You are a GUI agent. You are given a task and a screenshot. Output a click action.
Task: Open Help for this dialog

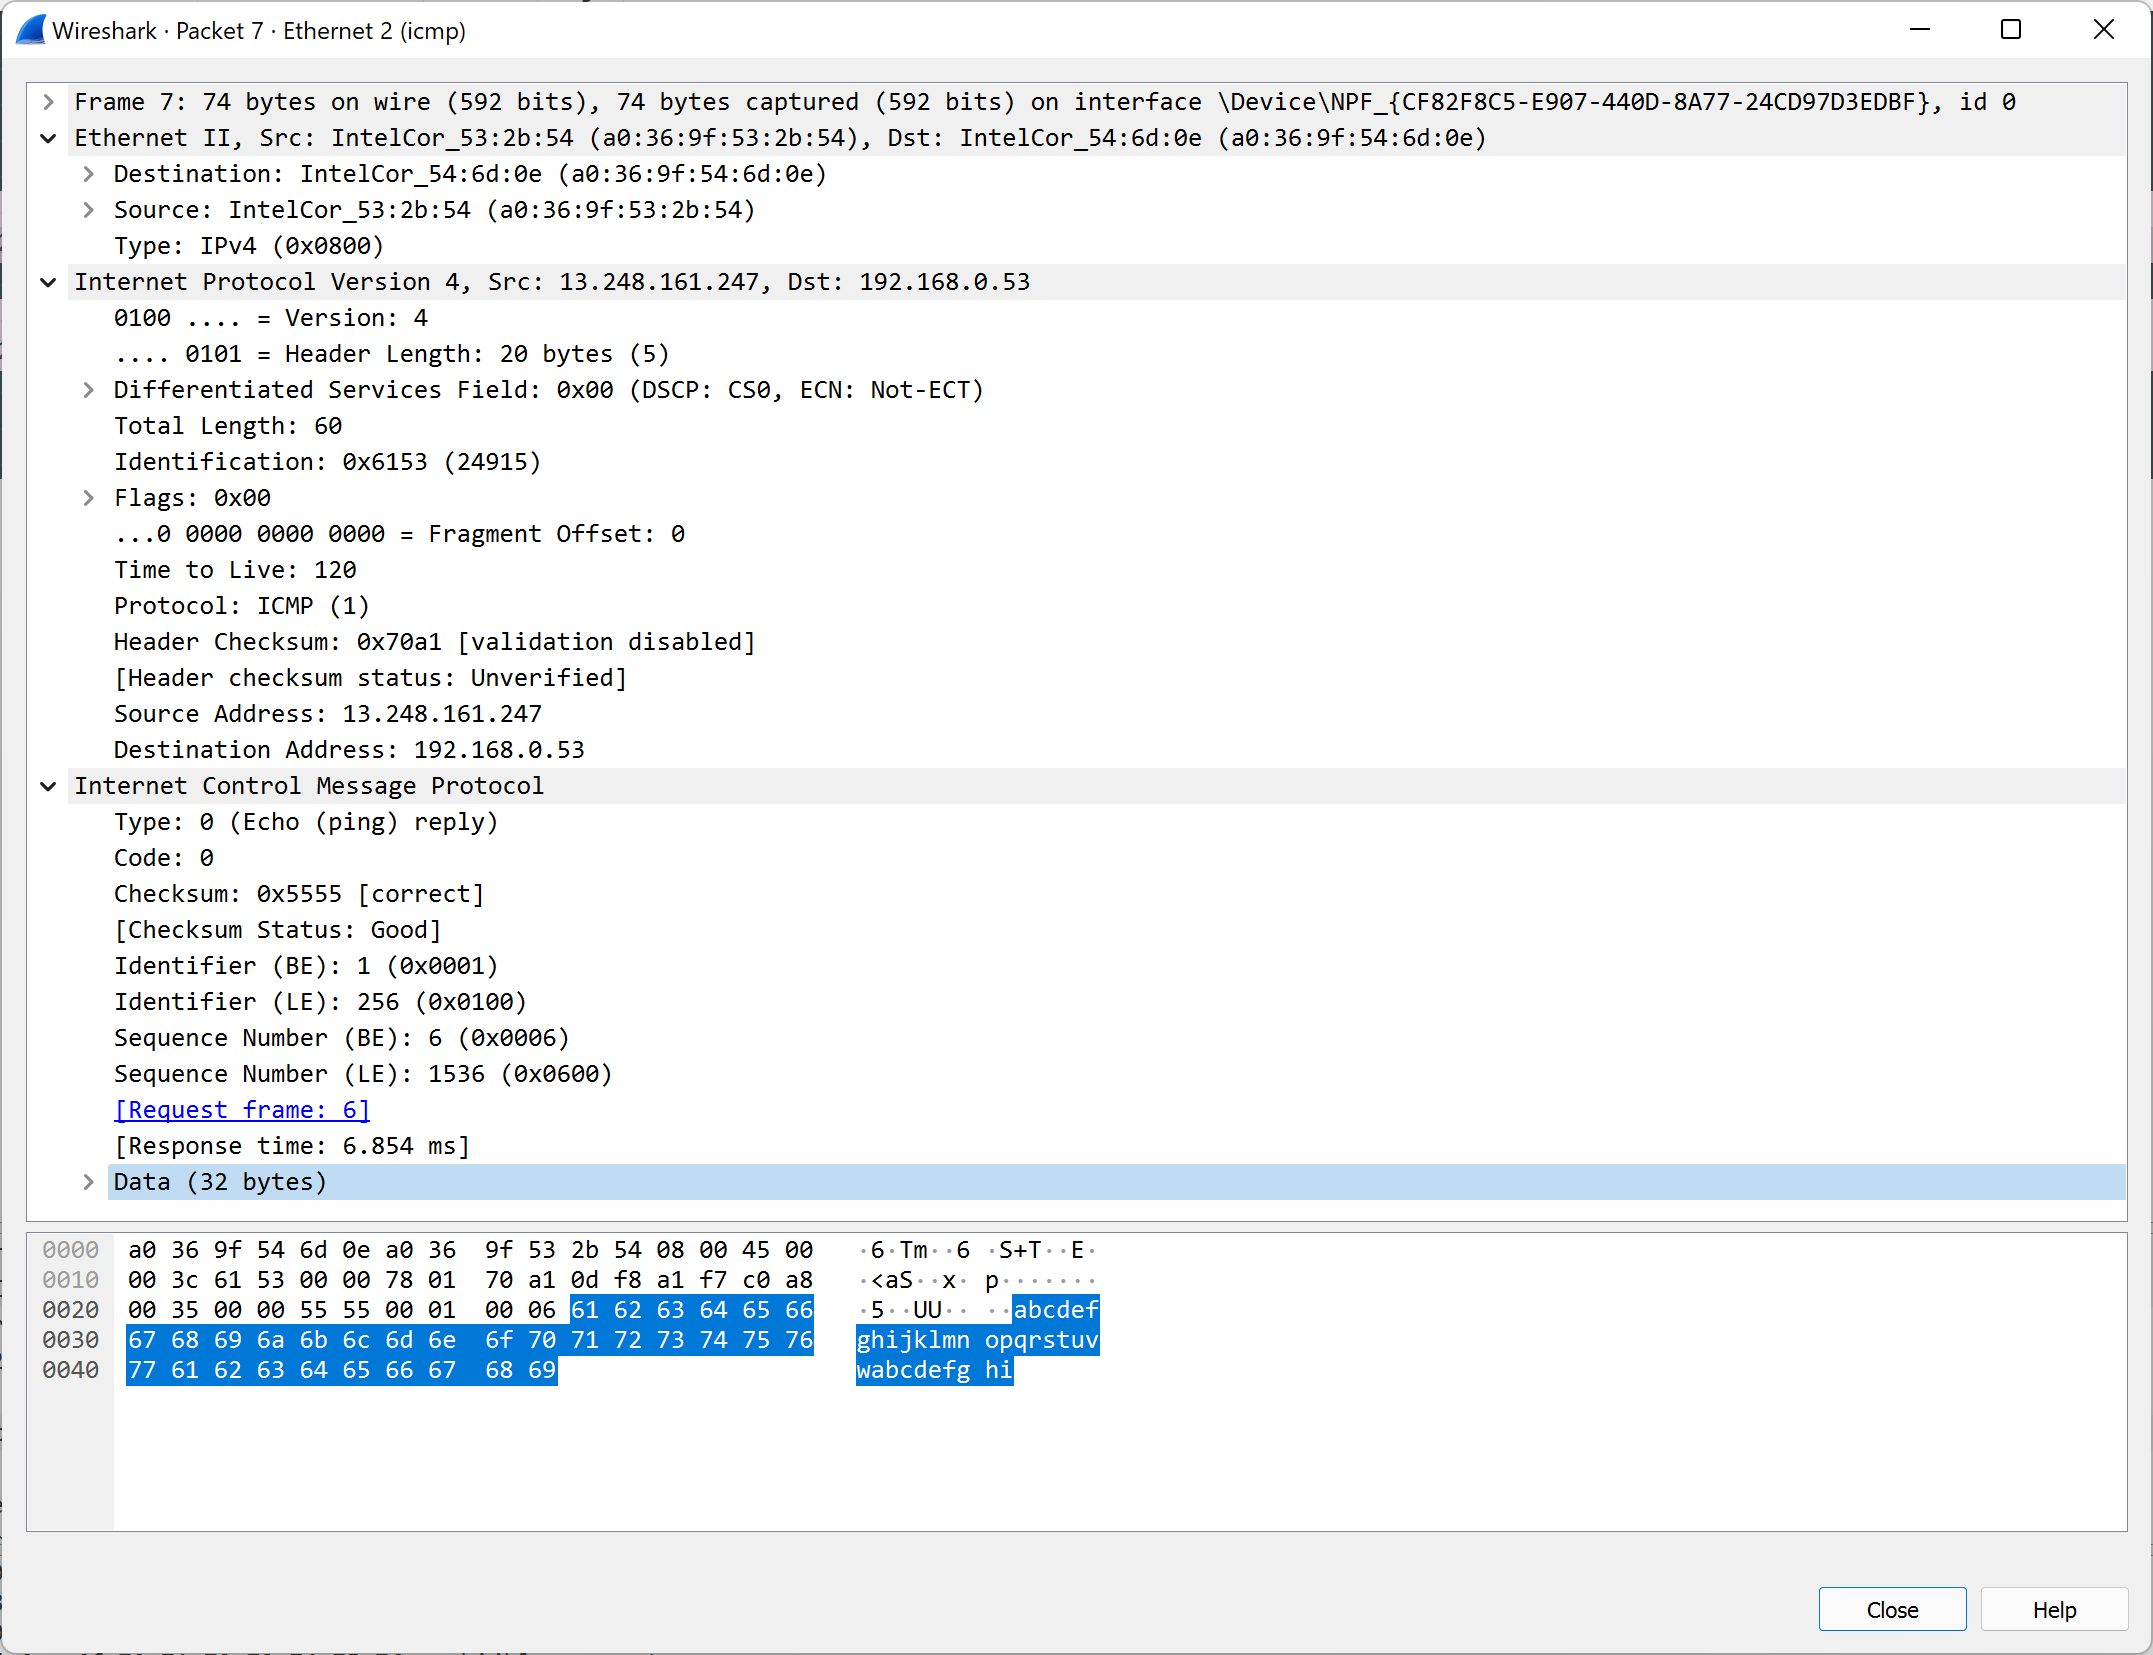click(2054, 1609)
